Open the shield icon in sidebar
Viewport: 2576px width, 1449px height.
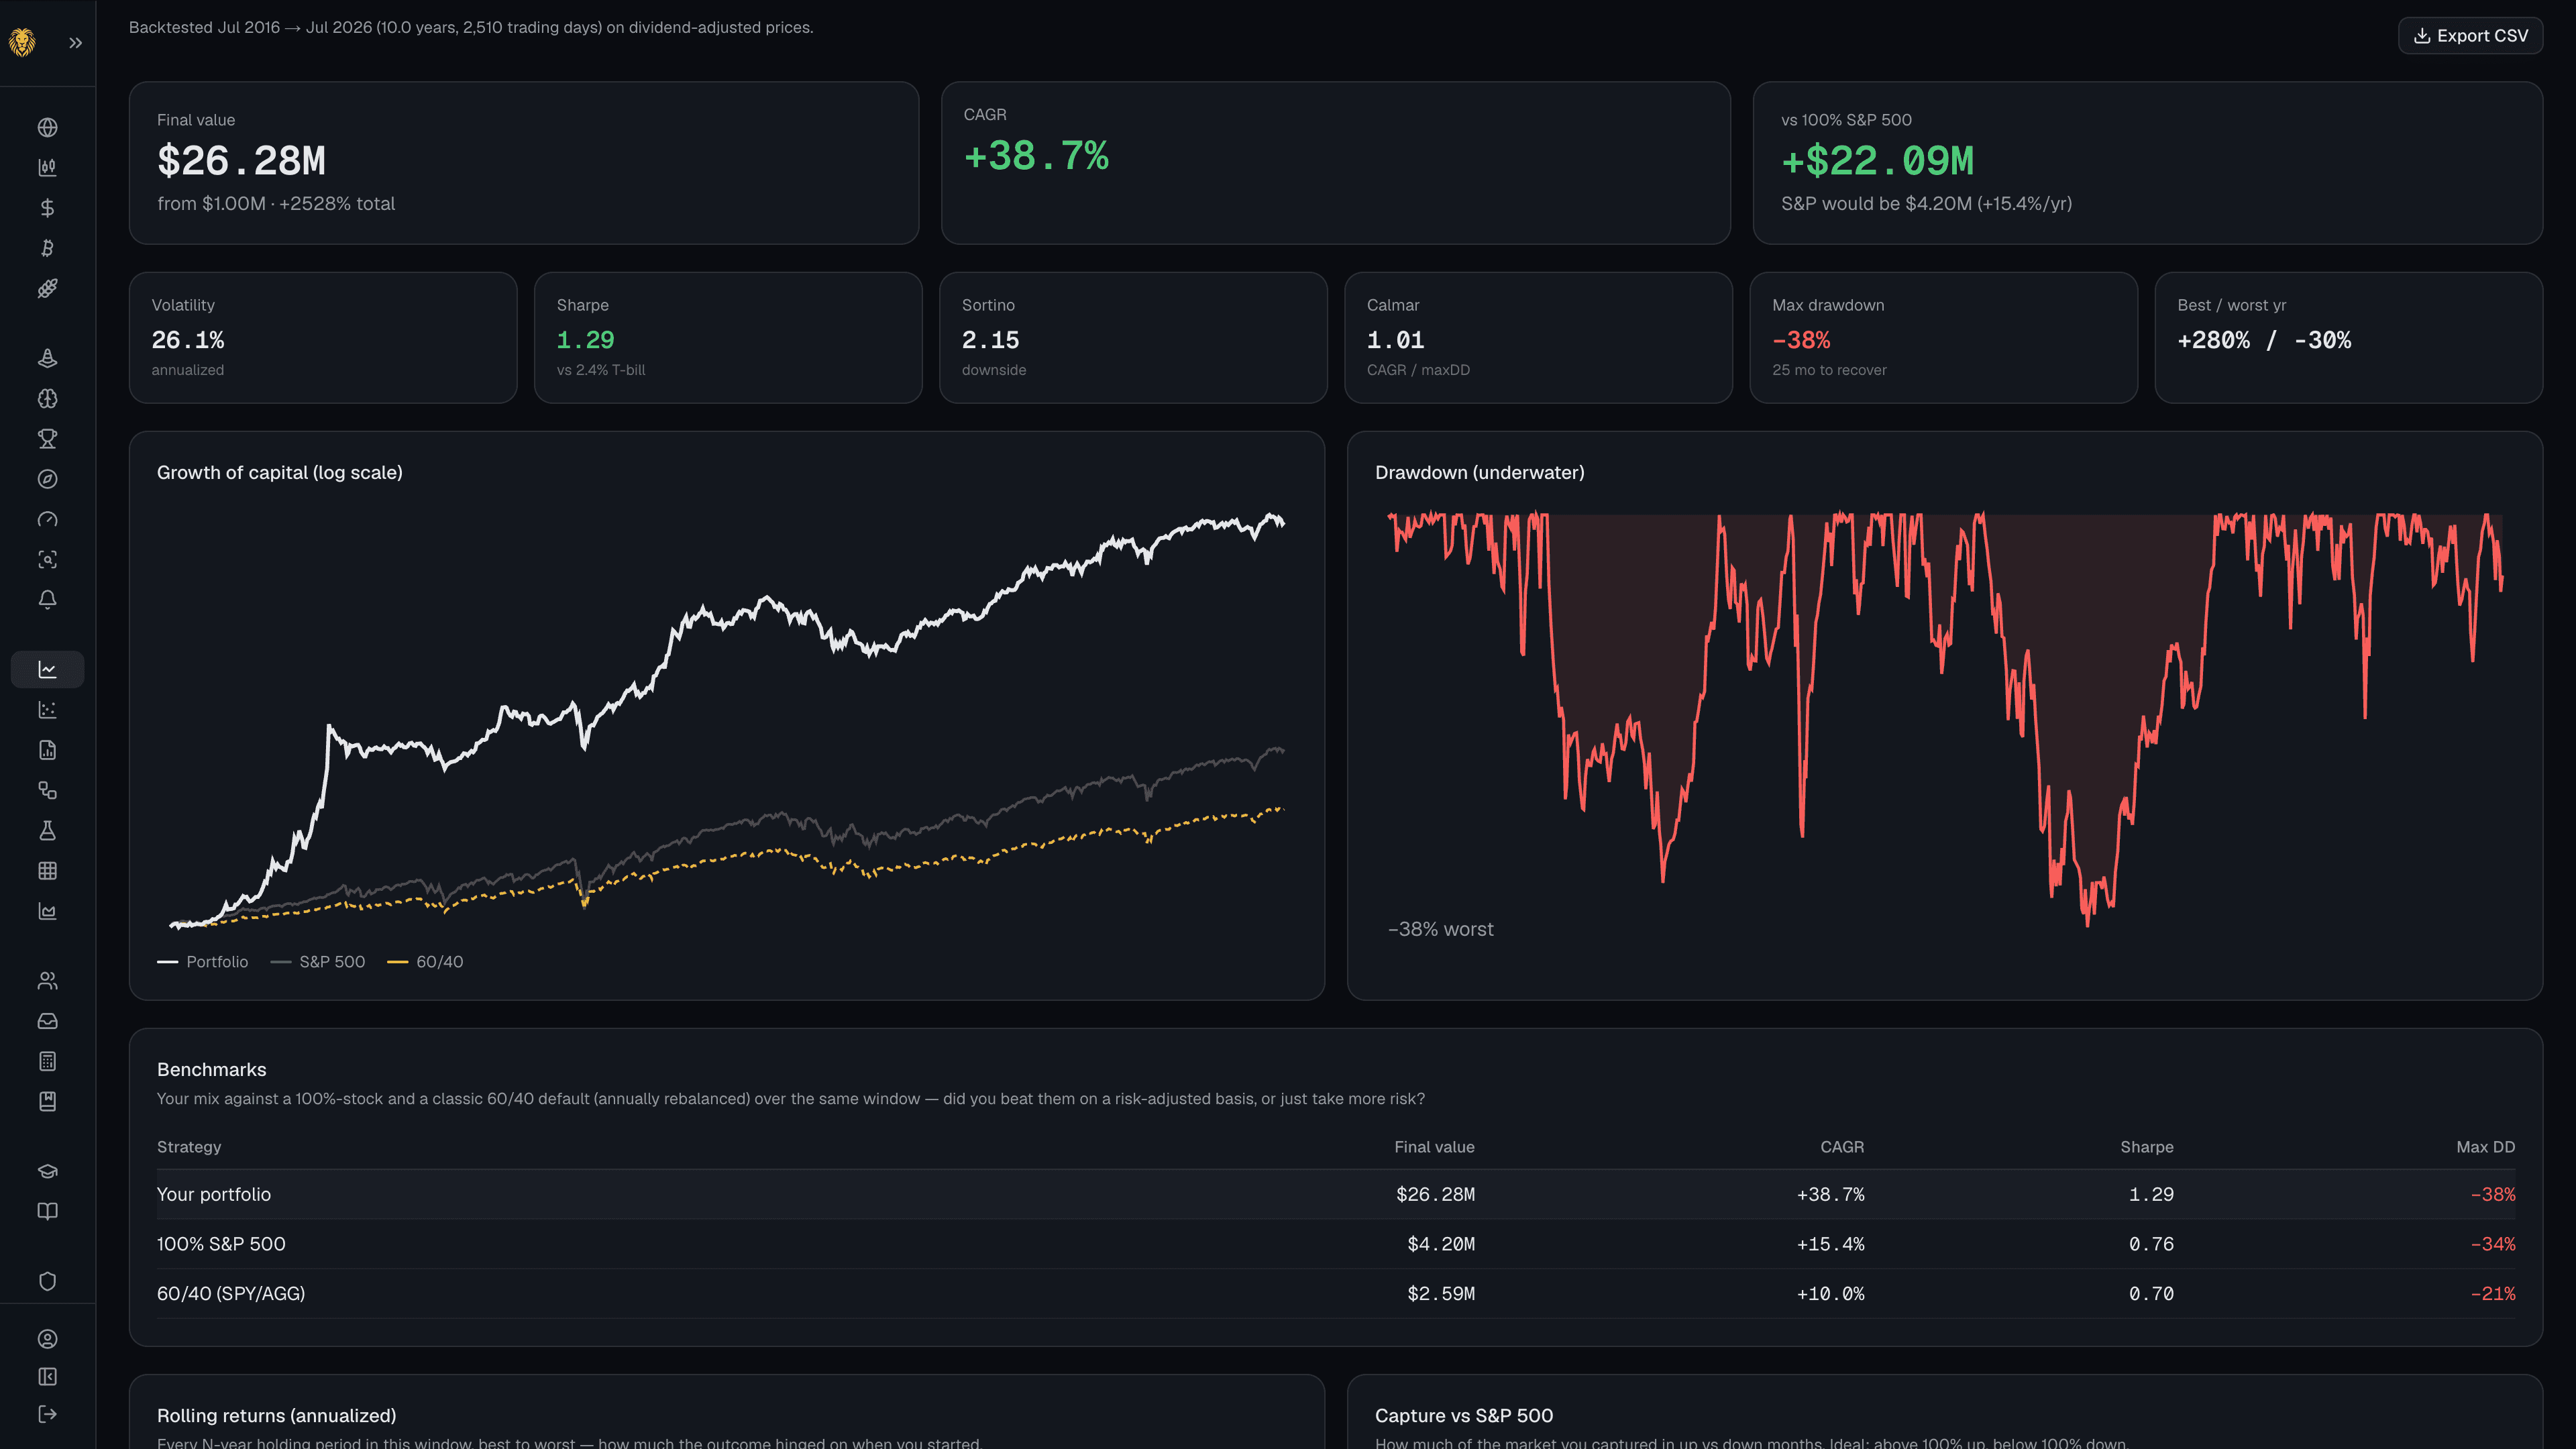(47, 1282)
